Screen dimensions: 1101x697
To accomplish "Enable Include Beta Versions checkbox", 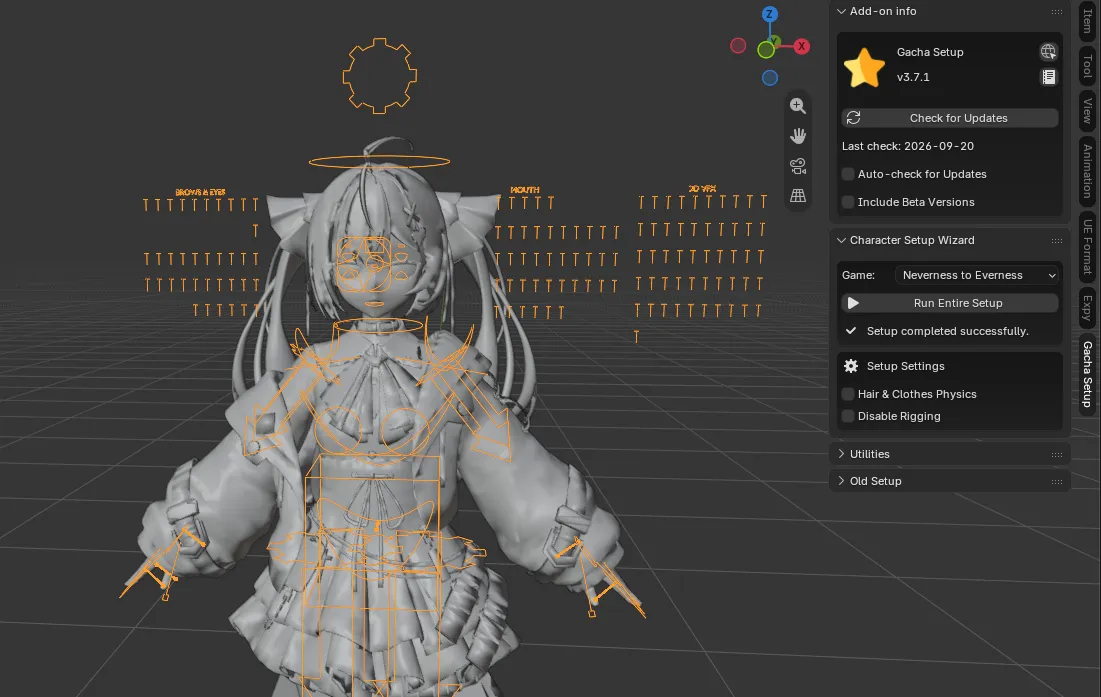I will 848,202.
